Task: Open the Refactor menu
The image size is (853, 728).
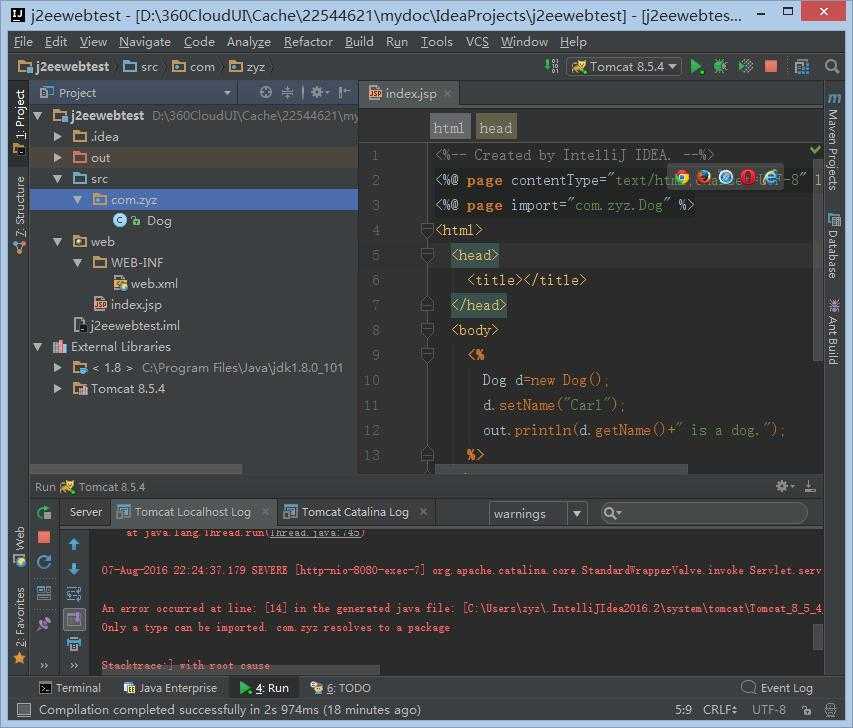Action: (308, 42)
